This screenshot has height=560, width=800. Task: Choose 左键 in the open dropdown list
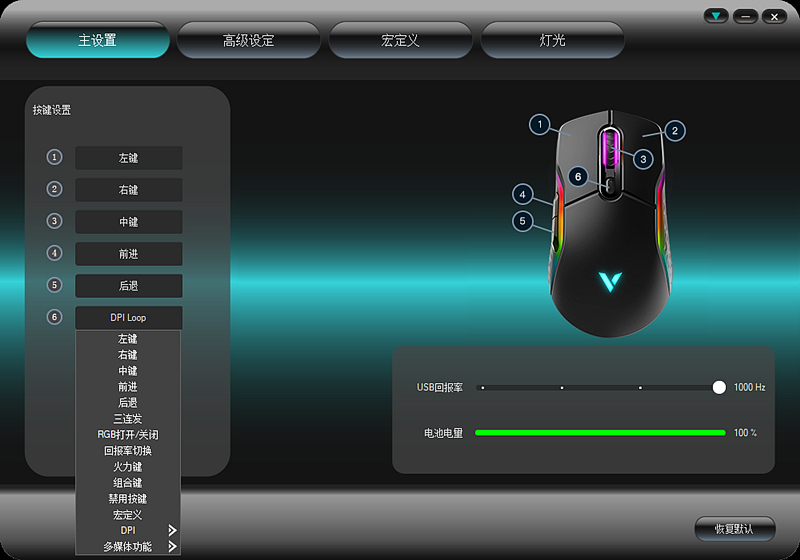point(128,339)
